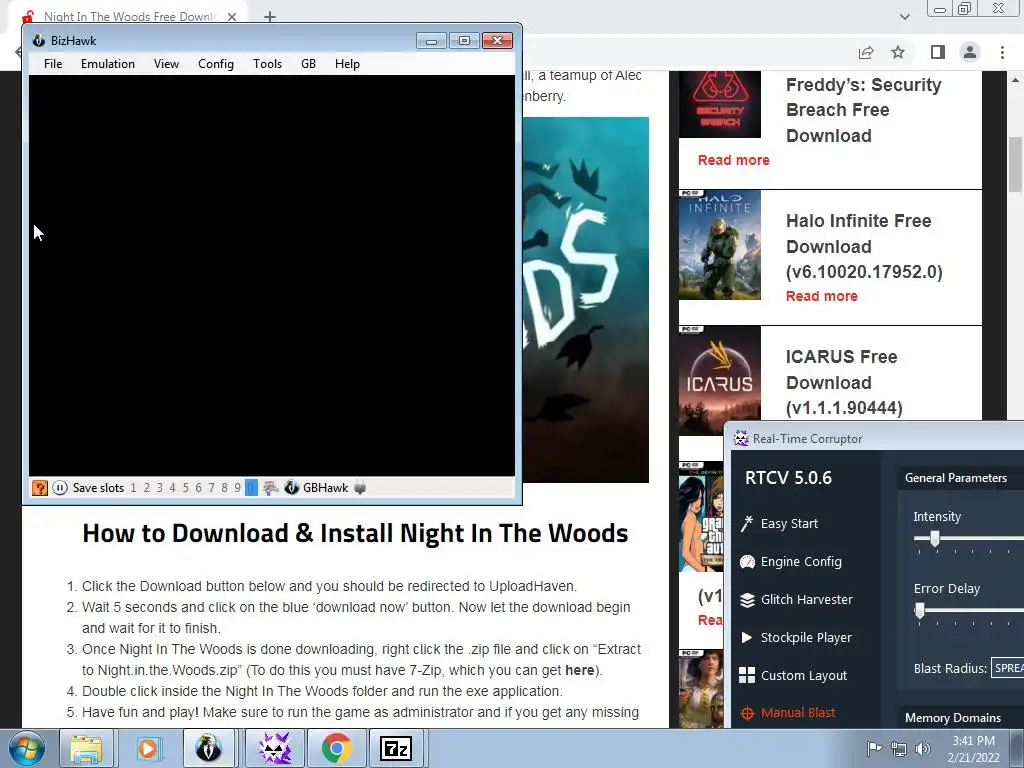Select save slot 7 in BizHawk
The width and height of the screenshot is (1024, 768).
(x=211, y=488)
